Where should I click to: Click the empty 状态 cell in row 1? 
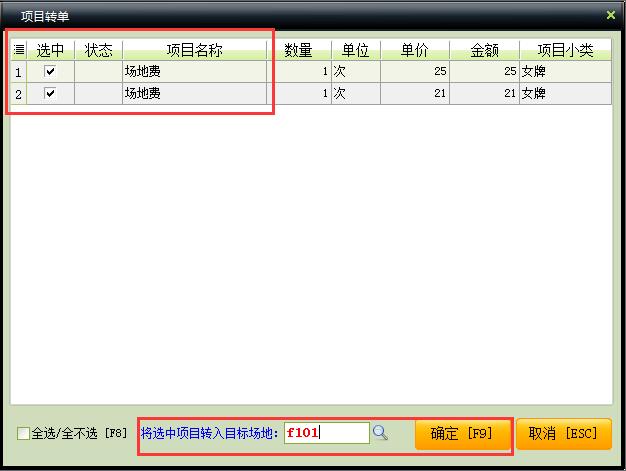(98, 71)
